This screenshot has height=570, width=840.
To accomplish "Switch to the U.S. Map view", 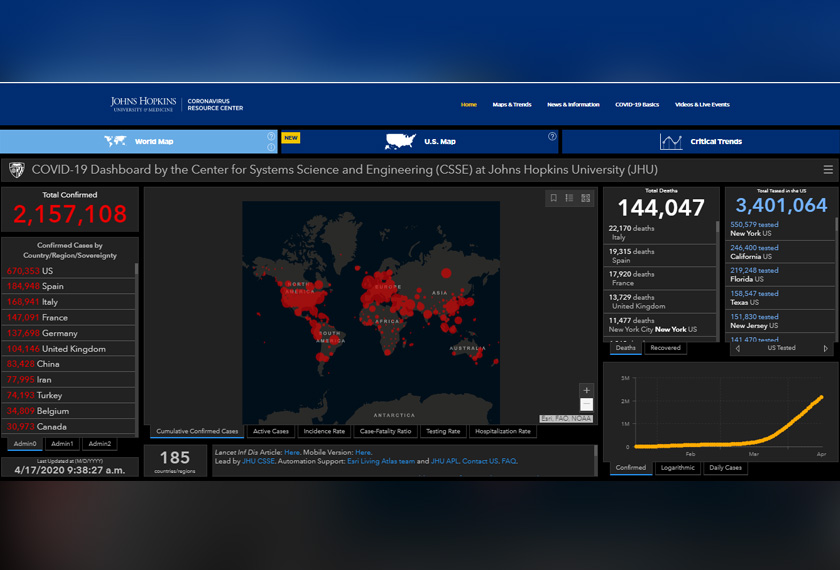I will pos(419,141).
